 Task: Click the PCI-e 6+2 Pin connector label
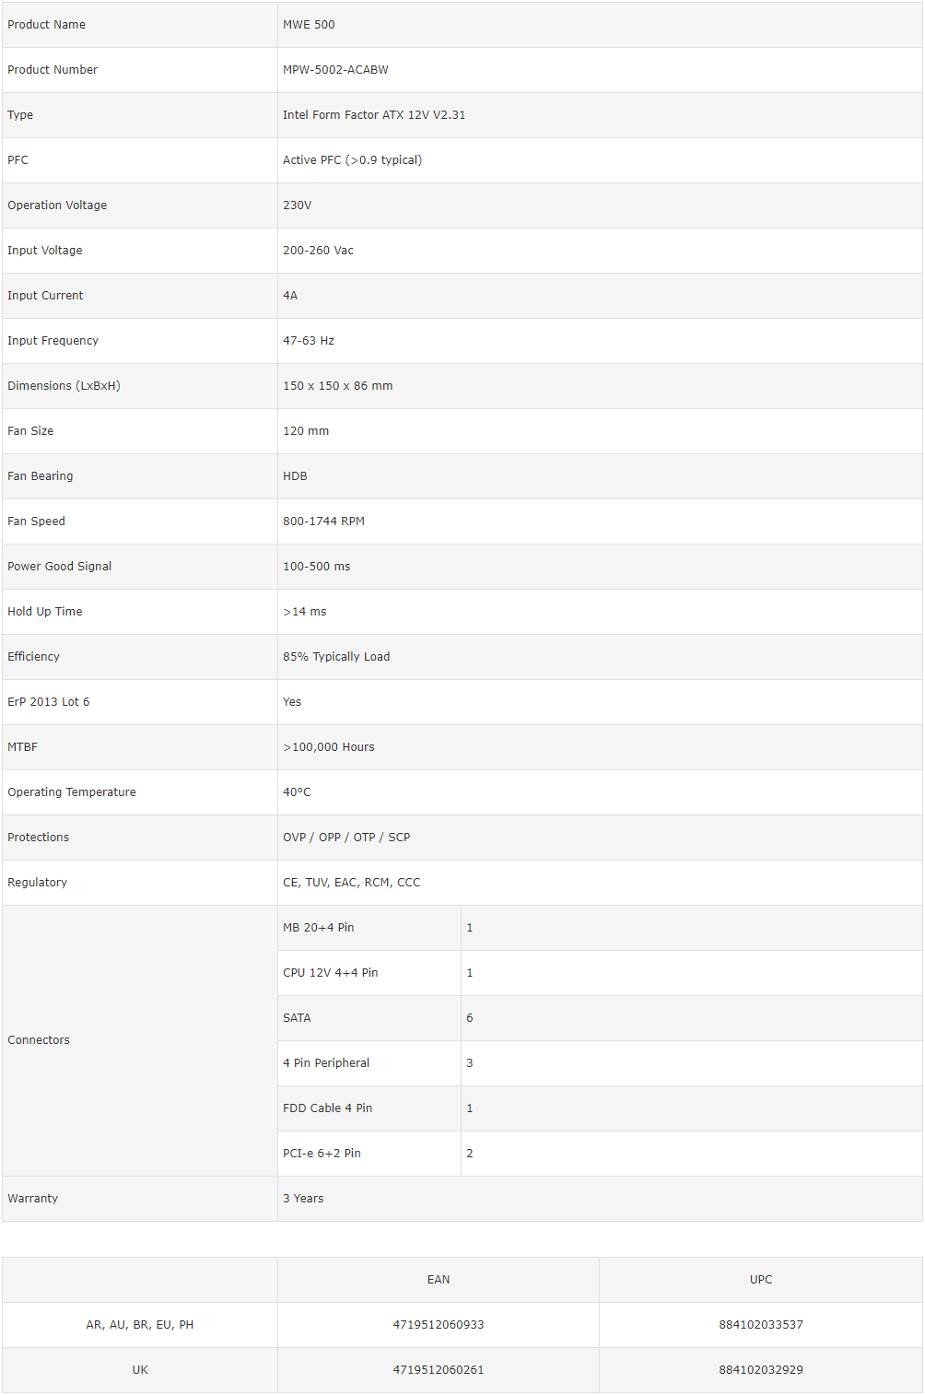tap(322, 1153)
